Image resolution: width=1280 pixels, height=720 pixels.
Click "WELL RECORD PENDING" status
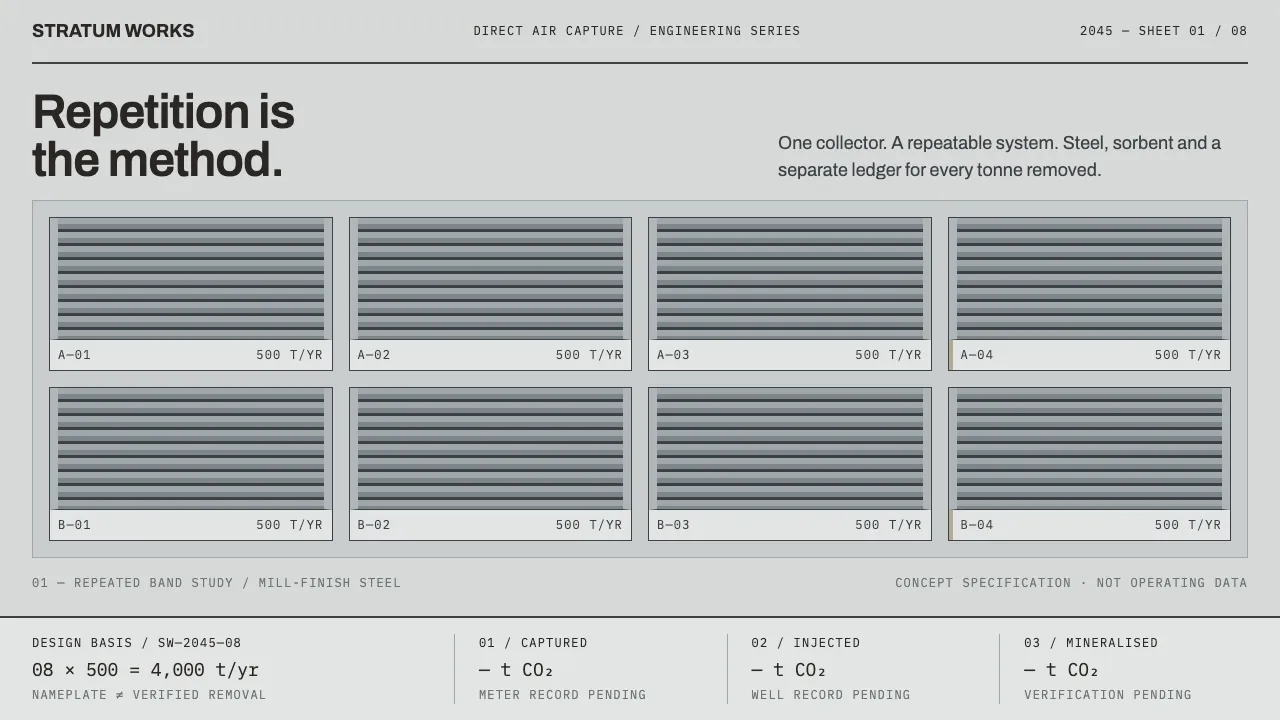pyautogui.click(x=831, y=695)
